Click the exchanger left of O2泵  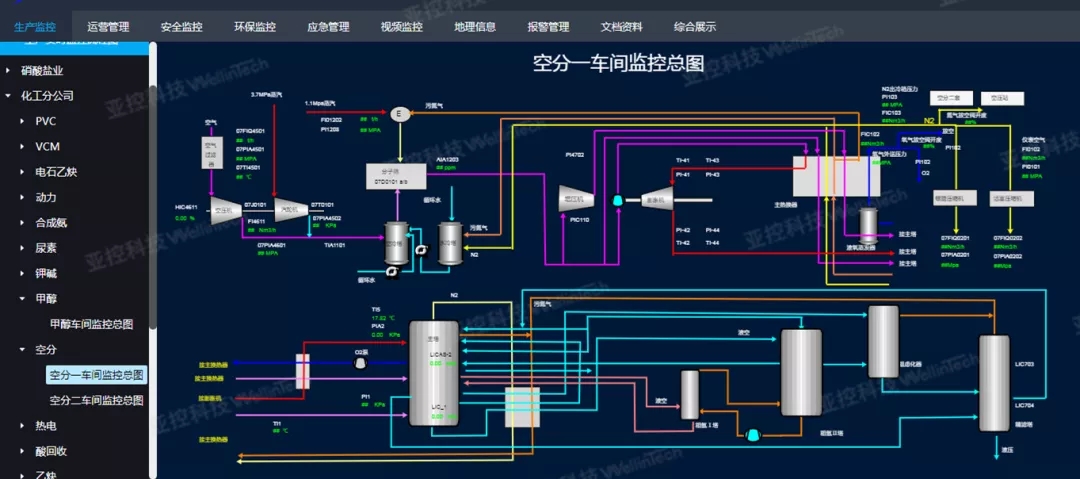[x=302, y=371]
